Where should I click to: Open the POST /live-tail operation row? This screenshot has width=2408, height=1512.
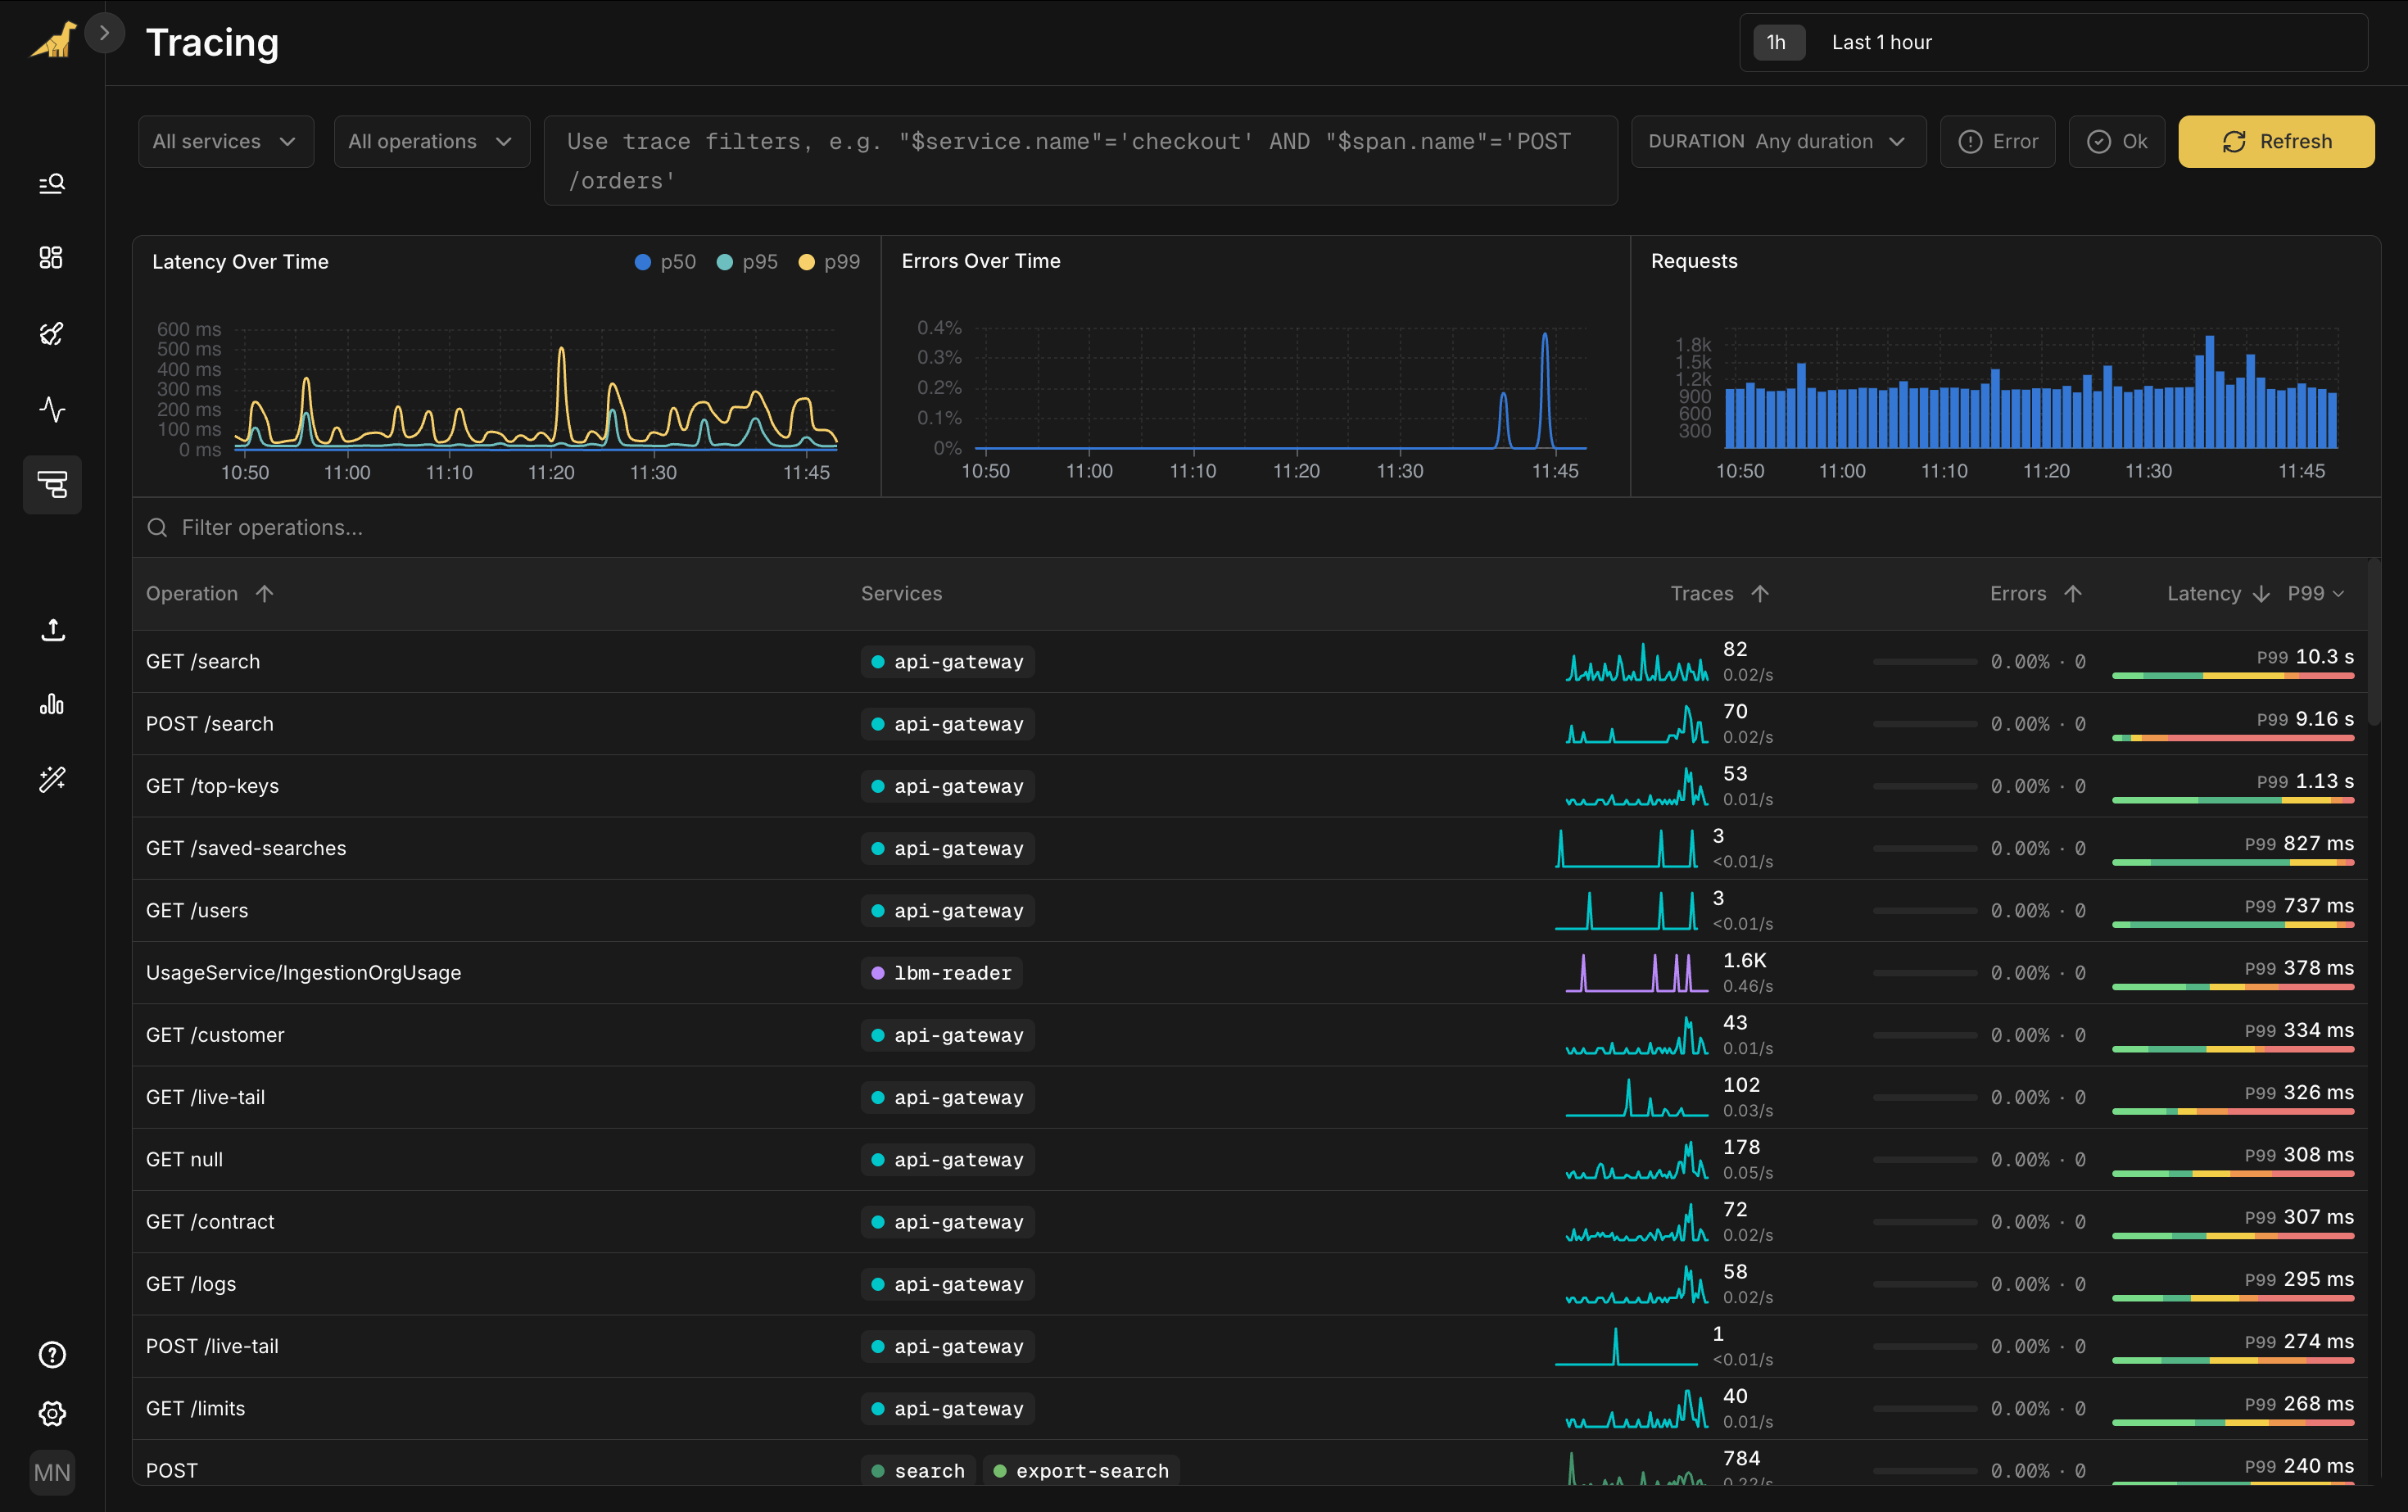click(1250, 1346)
